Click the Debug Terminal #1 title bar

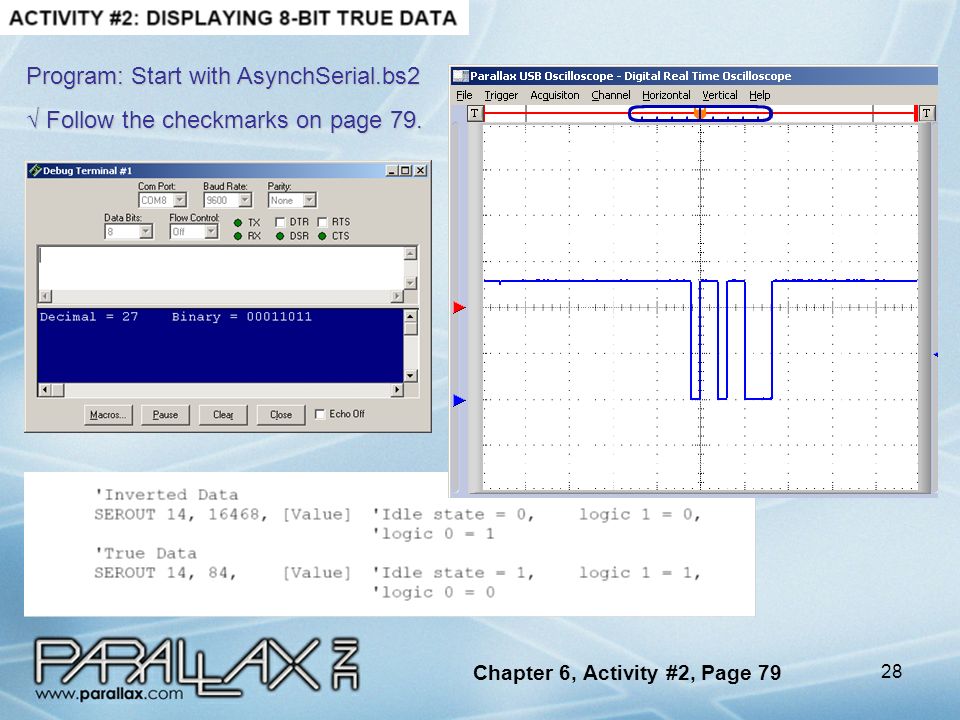point(227,170)
